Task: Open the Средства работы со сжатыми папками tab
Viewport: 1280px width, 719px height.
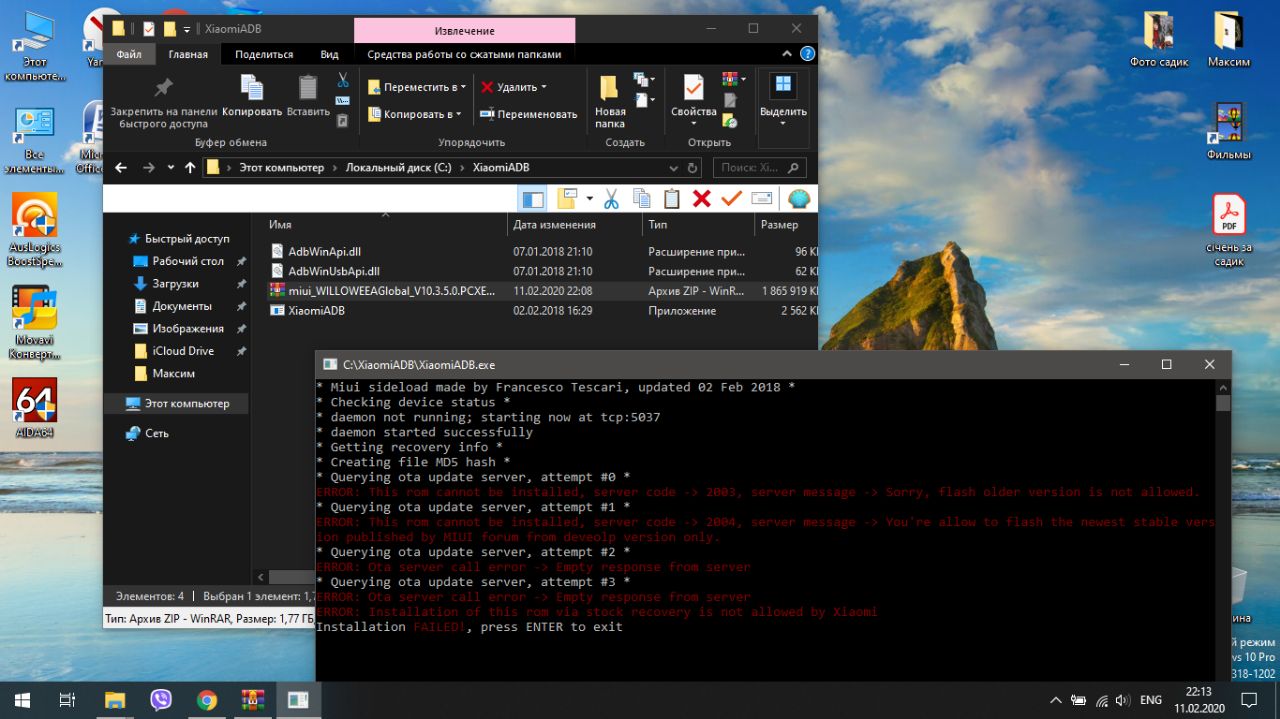Action: pyautogui.click(x=464, y=54)
